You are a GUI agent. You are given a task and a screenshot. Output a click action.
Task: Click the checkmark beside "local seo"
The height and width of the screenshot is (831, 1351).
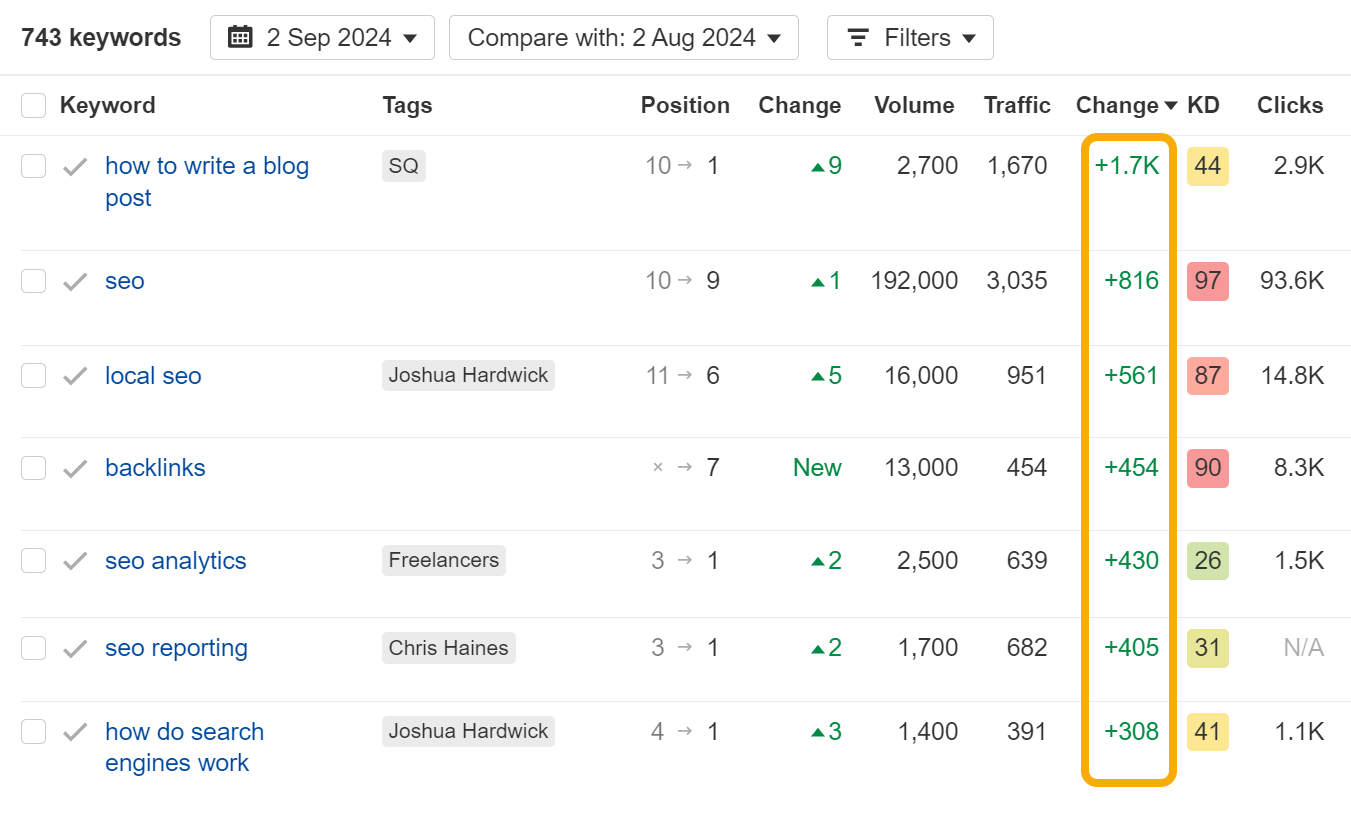click(74, 375)
